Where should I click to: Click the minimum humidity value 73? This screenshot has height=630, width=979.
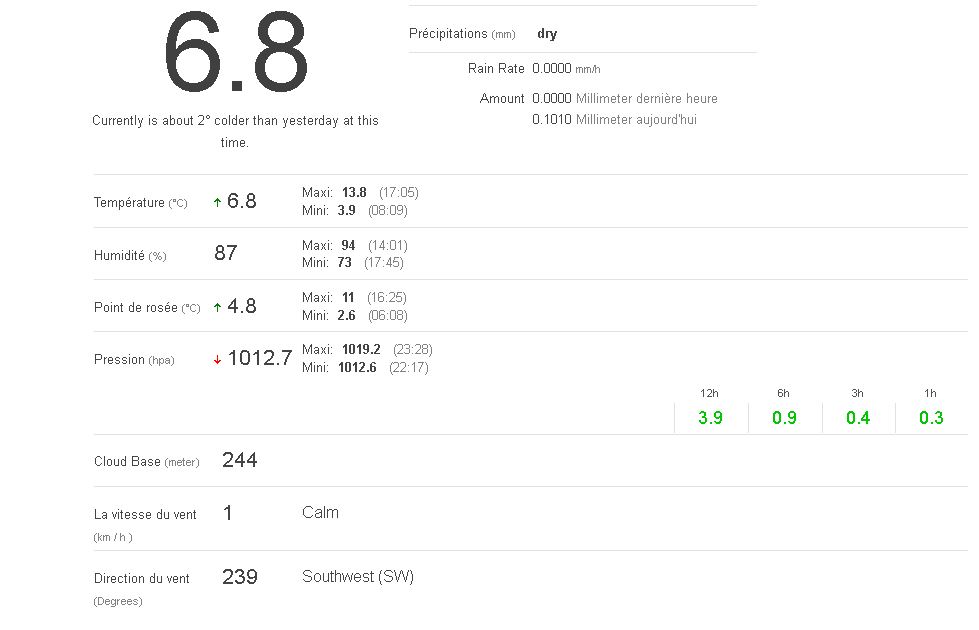344,262
